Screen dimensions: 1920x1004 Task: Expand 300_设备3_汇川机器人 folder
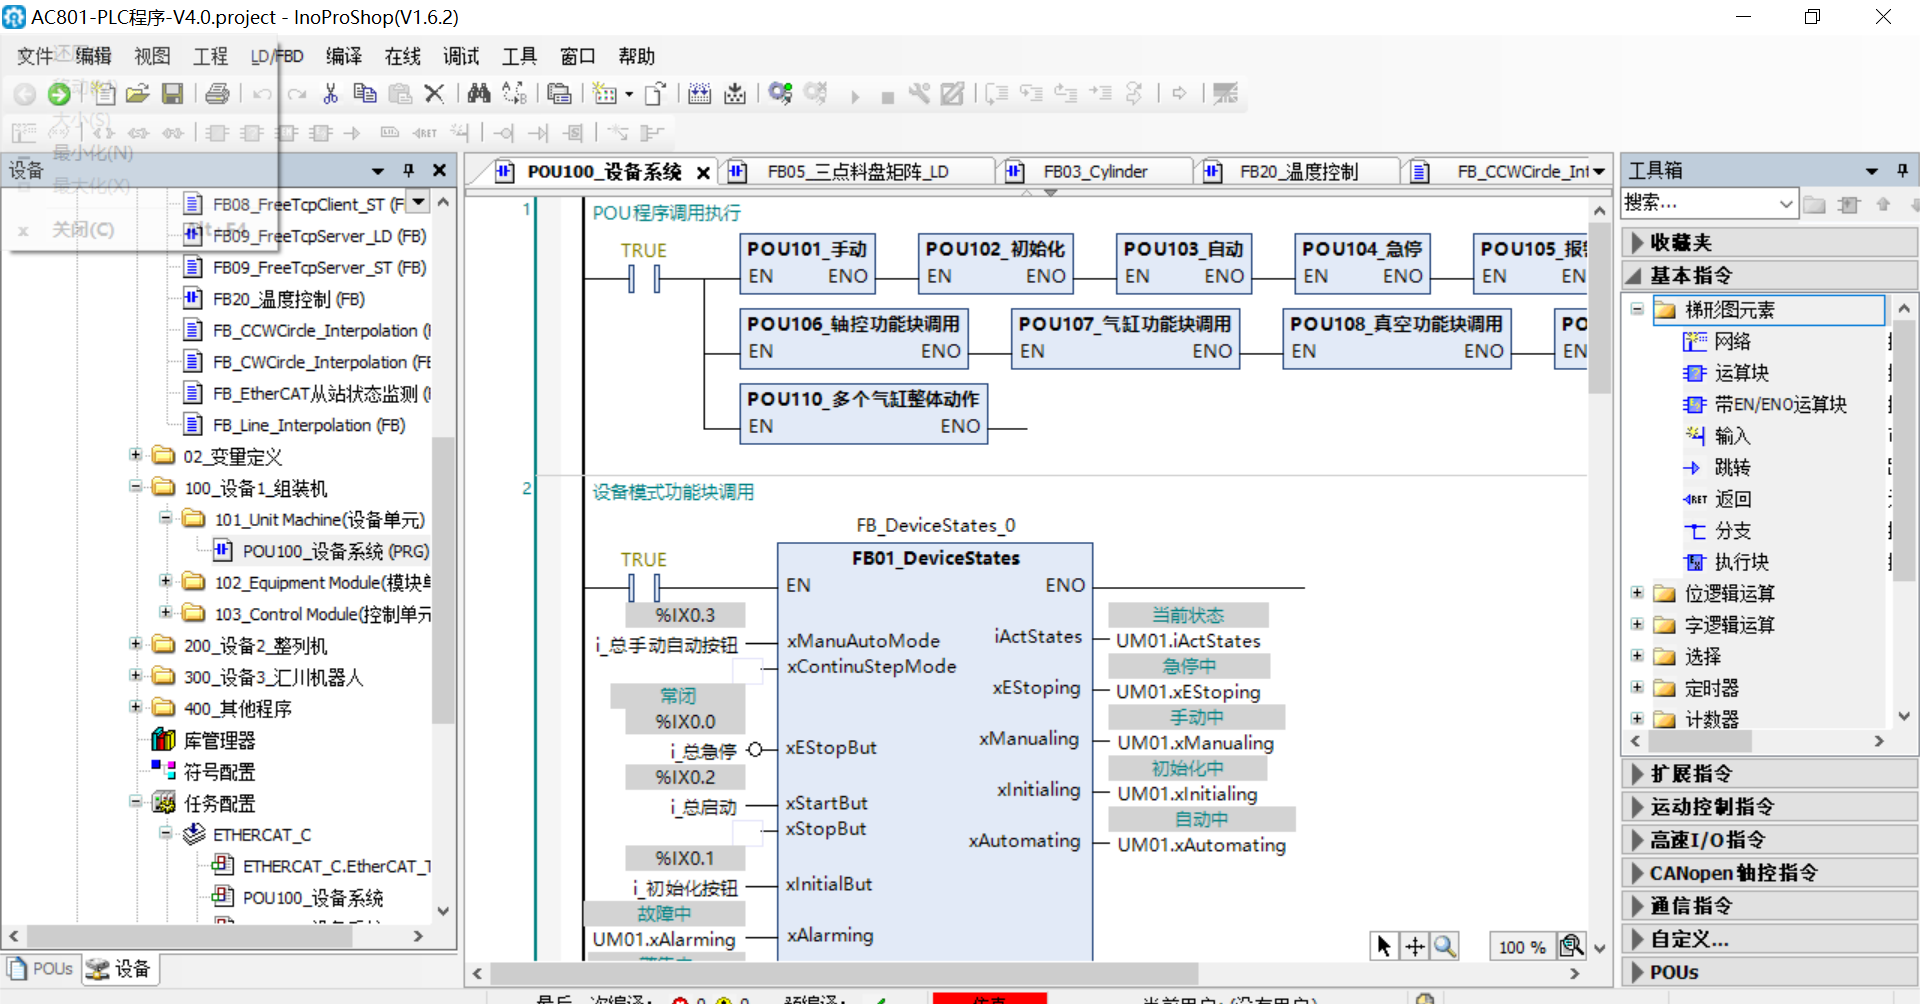click(135, 675)
